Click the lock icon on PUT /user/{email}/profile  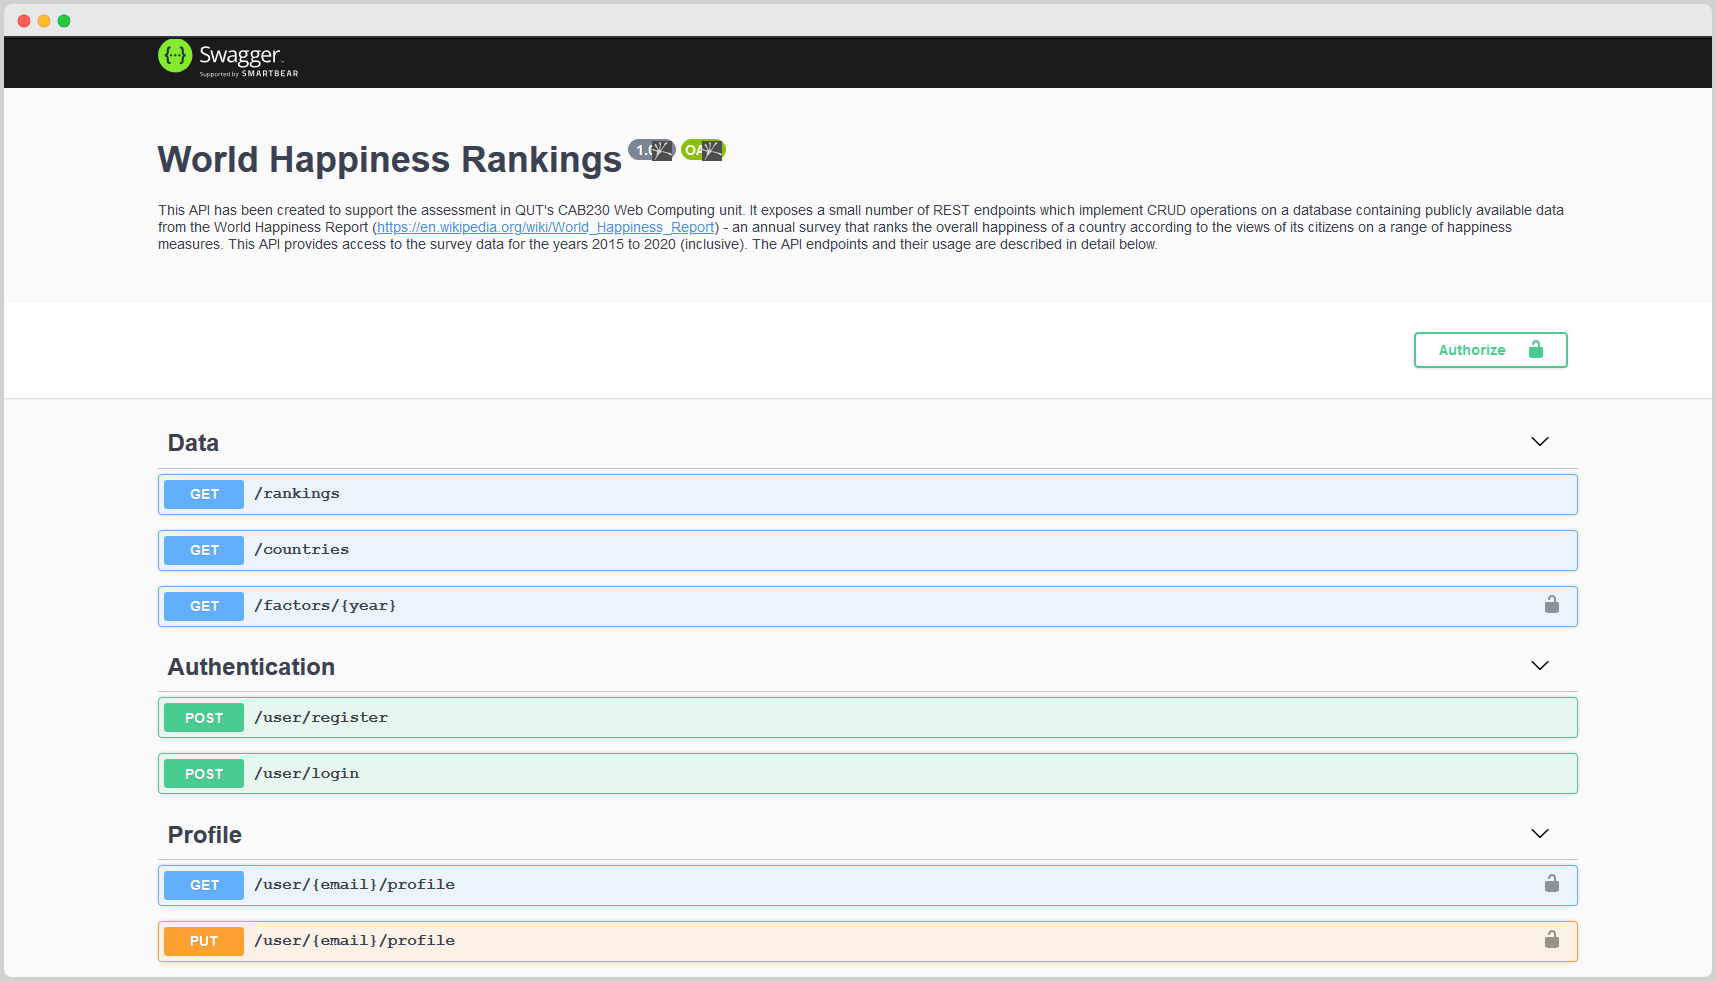(x=1551, y=940)
